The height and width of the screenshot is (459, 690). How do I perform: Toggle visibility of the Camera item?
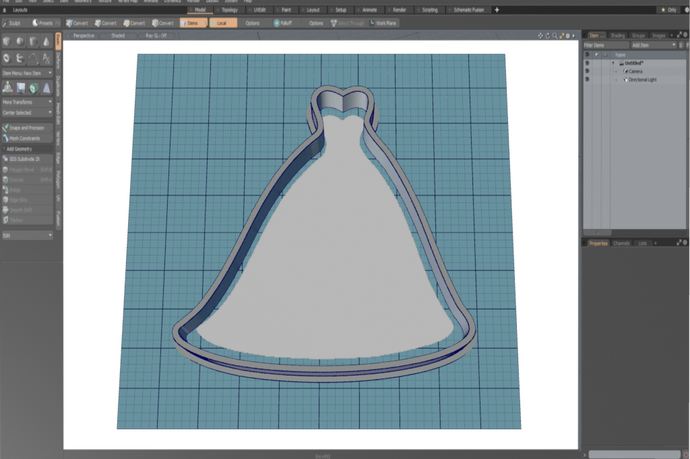[587, 71]
